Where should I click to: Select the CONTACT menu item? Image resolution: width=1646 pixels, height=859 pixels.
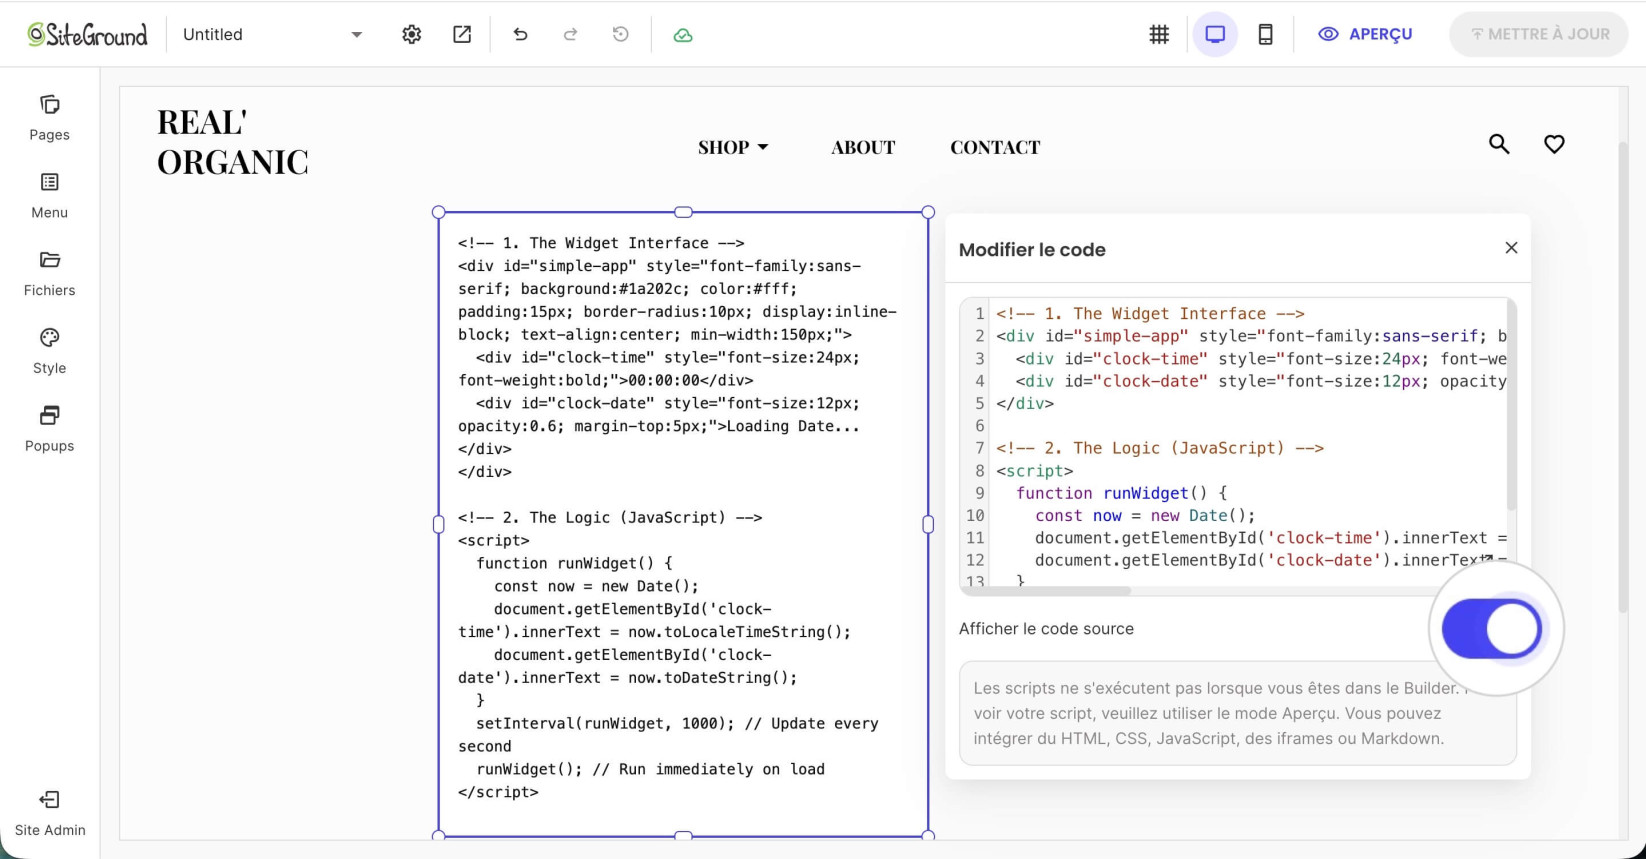[x=995, y=147]
